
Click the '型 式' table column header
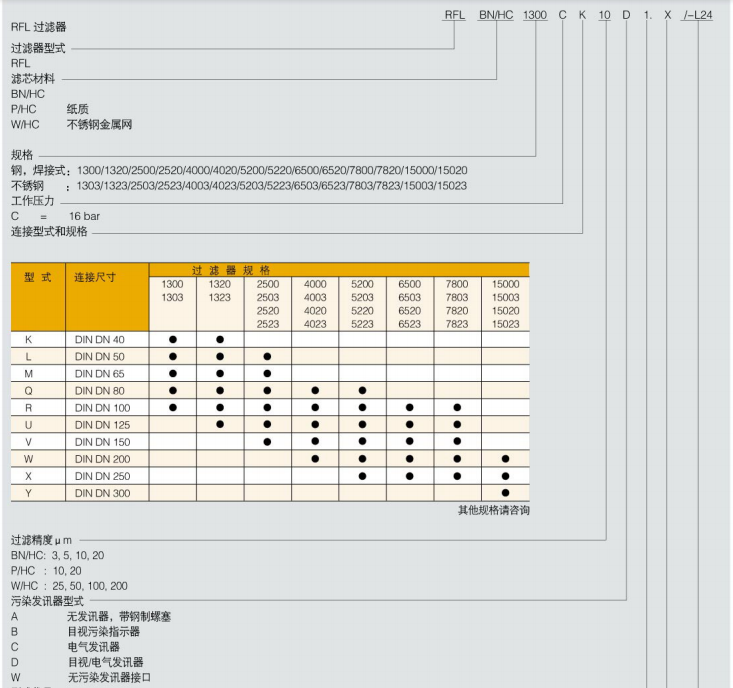38,277
